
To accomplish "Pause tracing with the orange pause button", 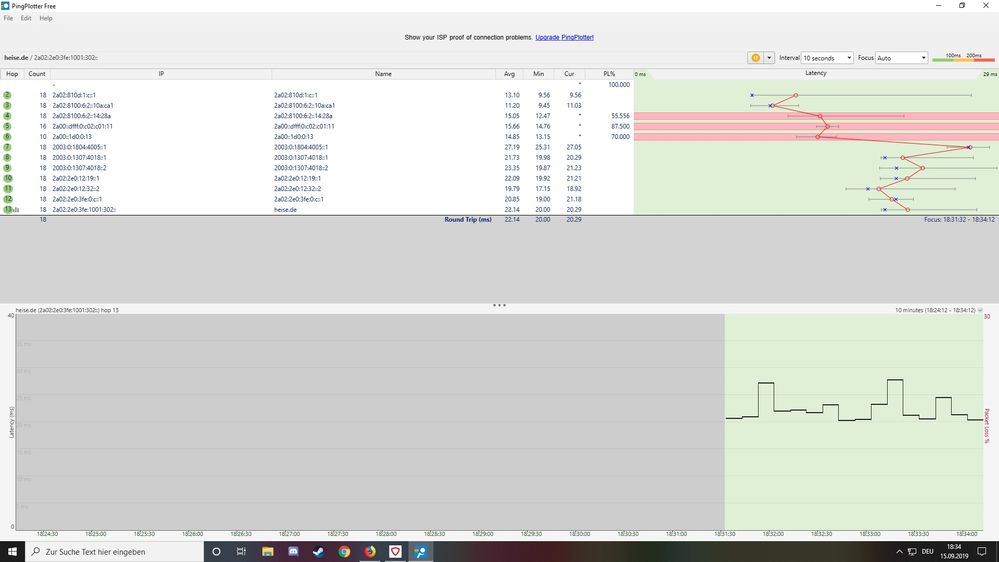I will click(755, 58).
